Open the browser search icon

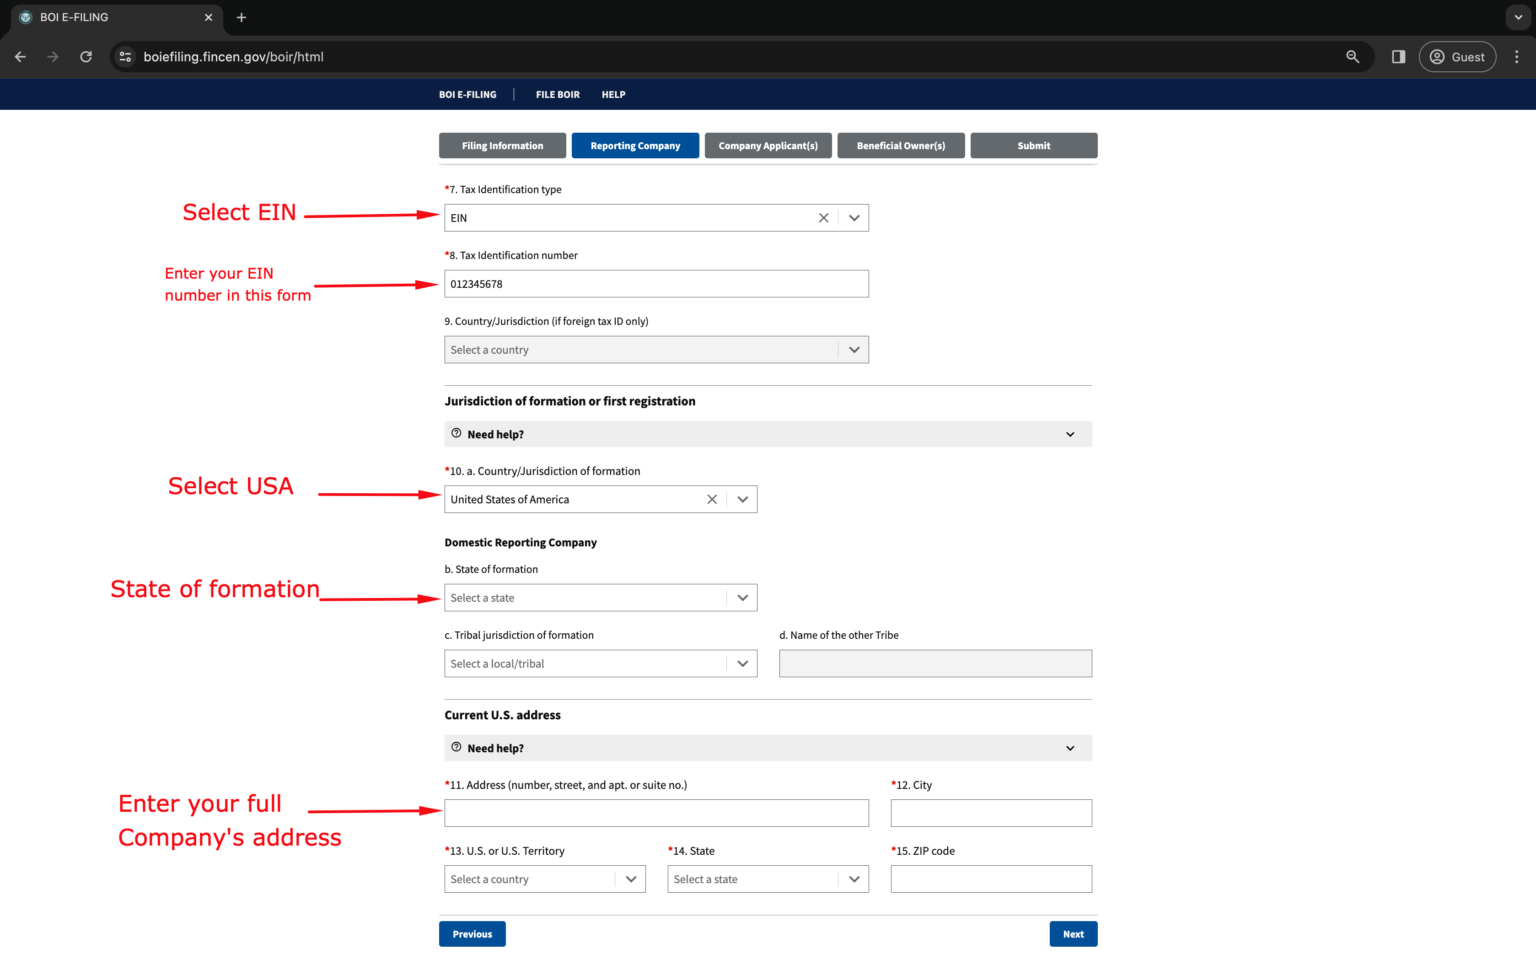pos(1352,57)
